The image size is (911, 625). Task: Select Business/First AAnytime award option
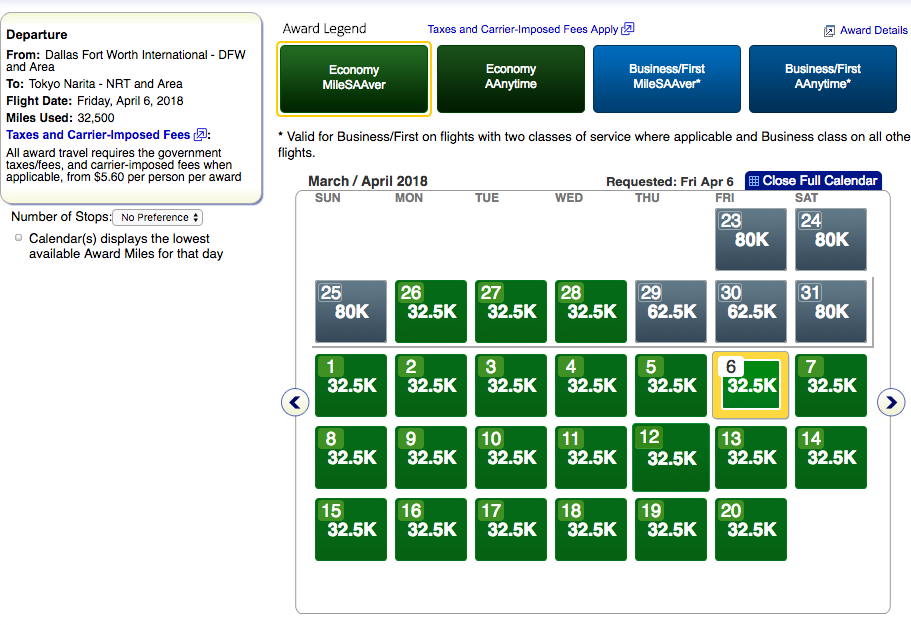tap(823, 78)
